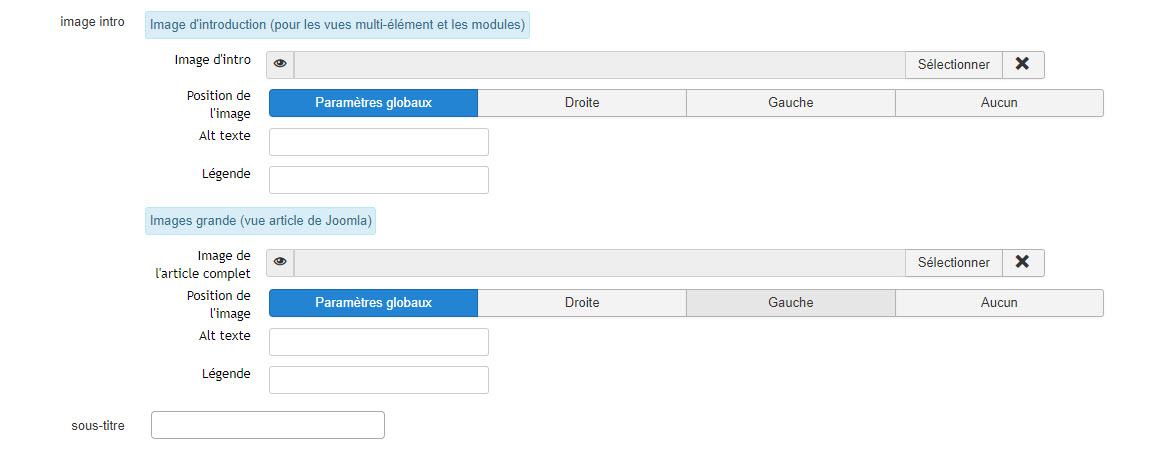Choose Aucun for full article image position
Screen dimensions: 1152x451
tap(999, 303)
